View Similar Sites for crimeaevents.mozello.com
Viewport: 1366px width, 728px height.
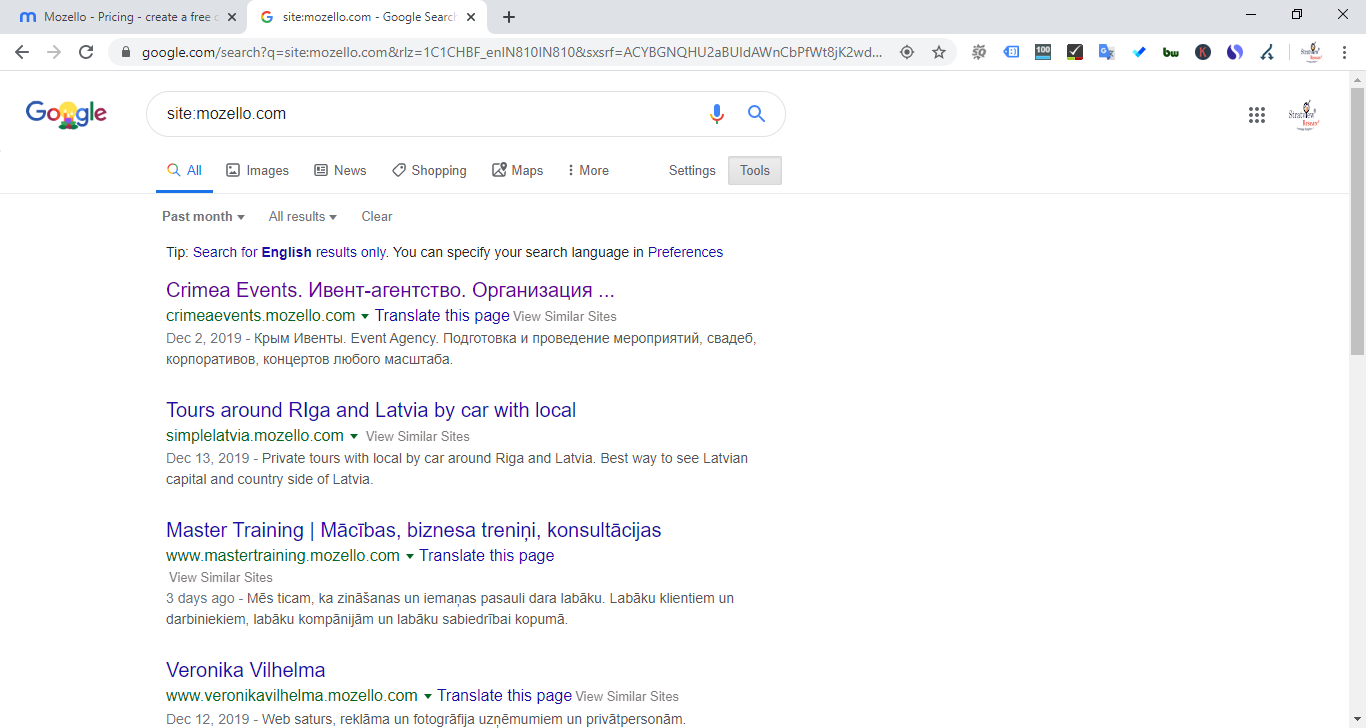point(565,317)
